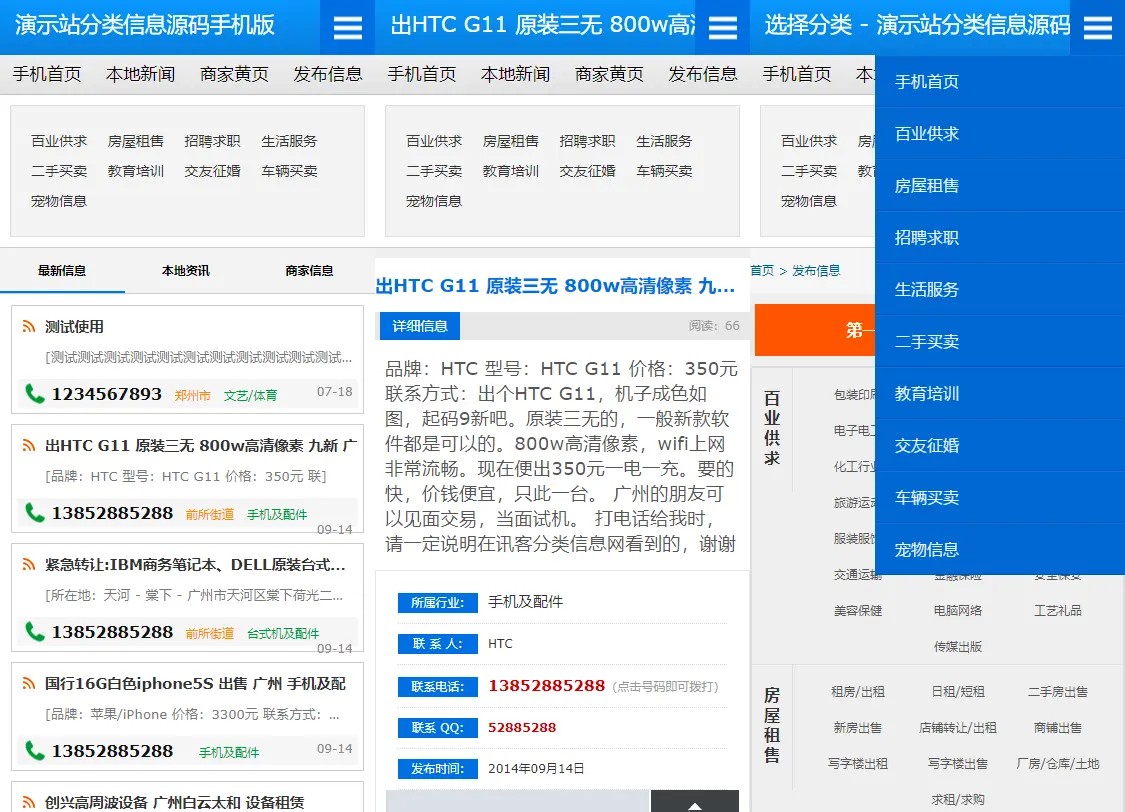This screenshot has height=812, width=1125.
Task: Select 教育培训 in the blue dropdown menu
Action: coord(999,394)
